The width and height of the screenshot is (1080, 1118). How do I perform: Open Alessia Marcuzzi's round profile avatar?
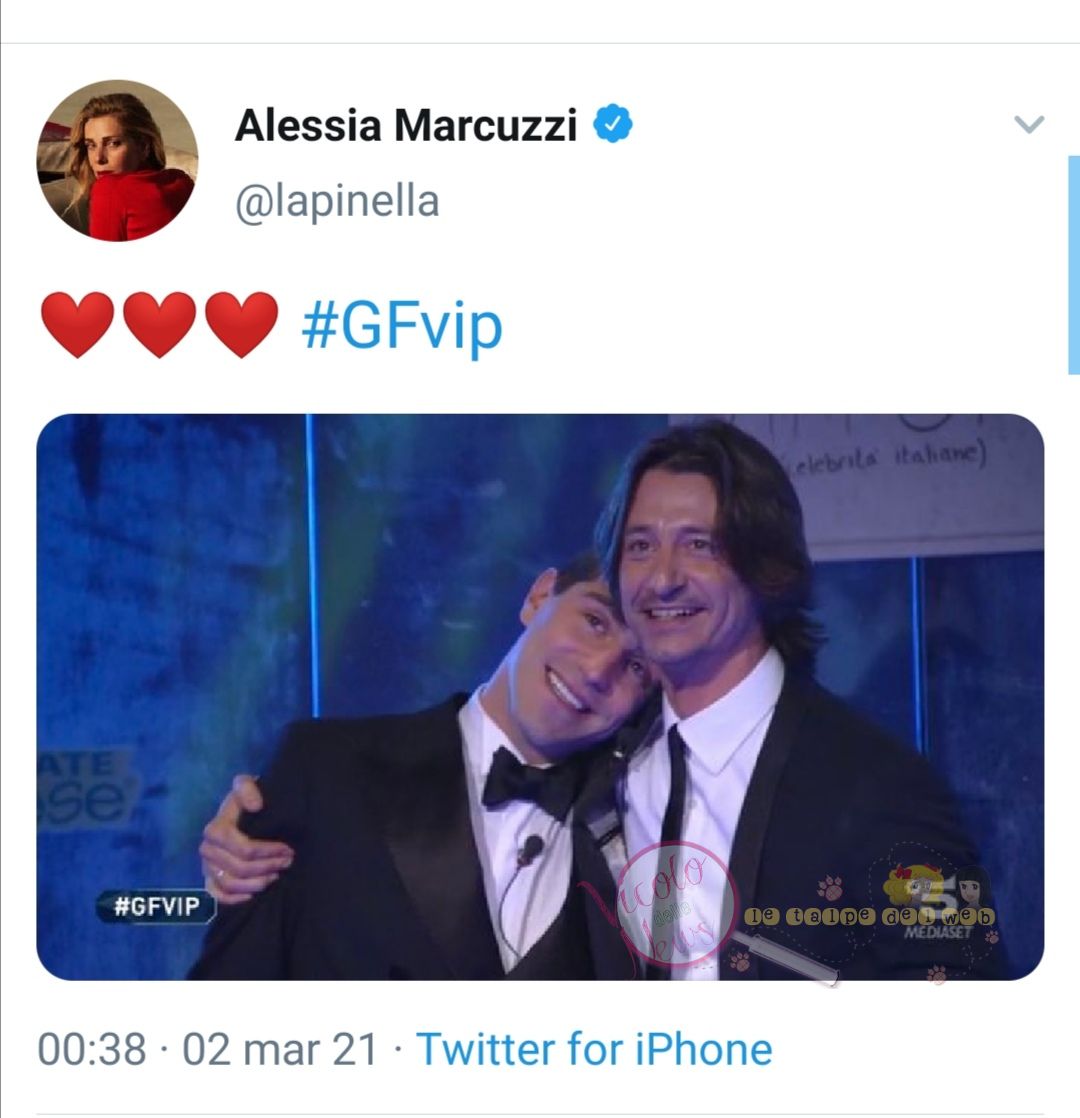click(118, 160)
